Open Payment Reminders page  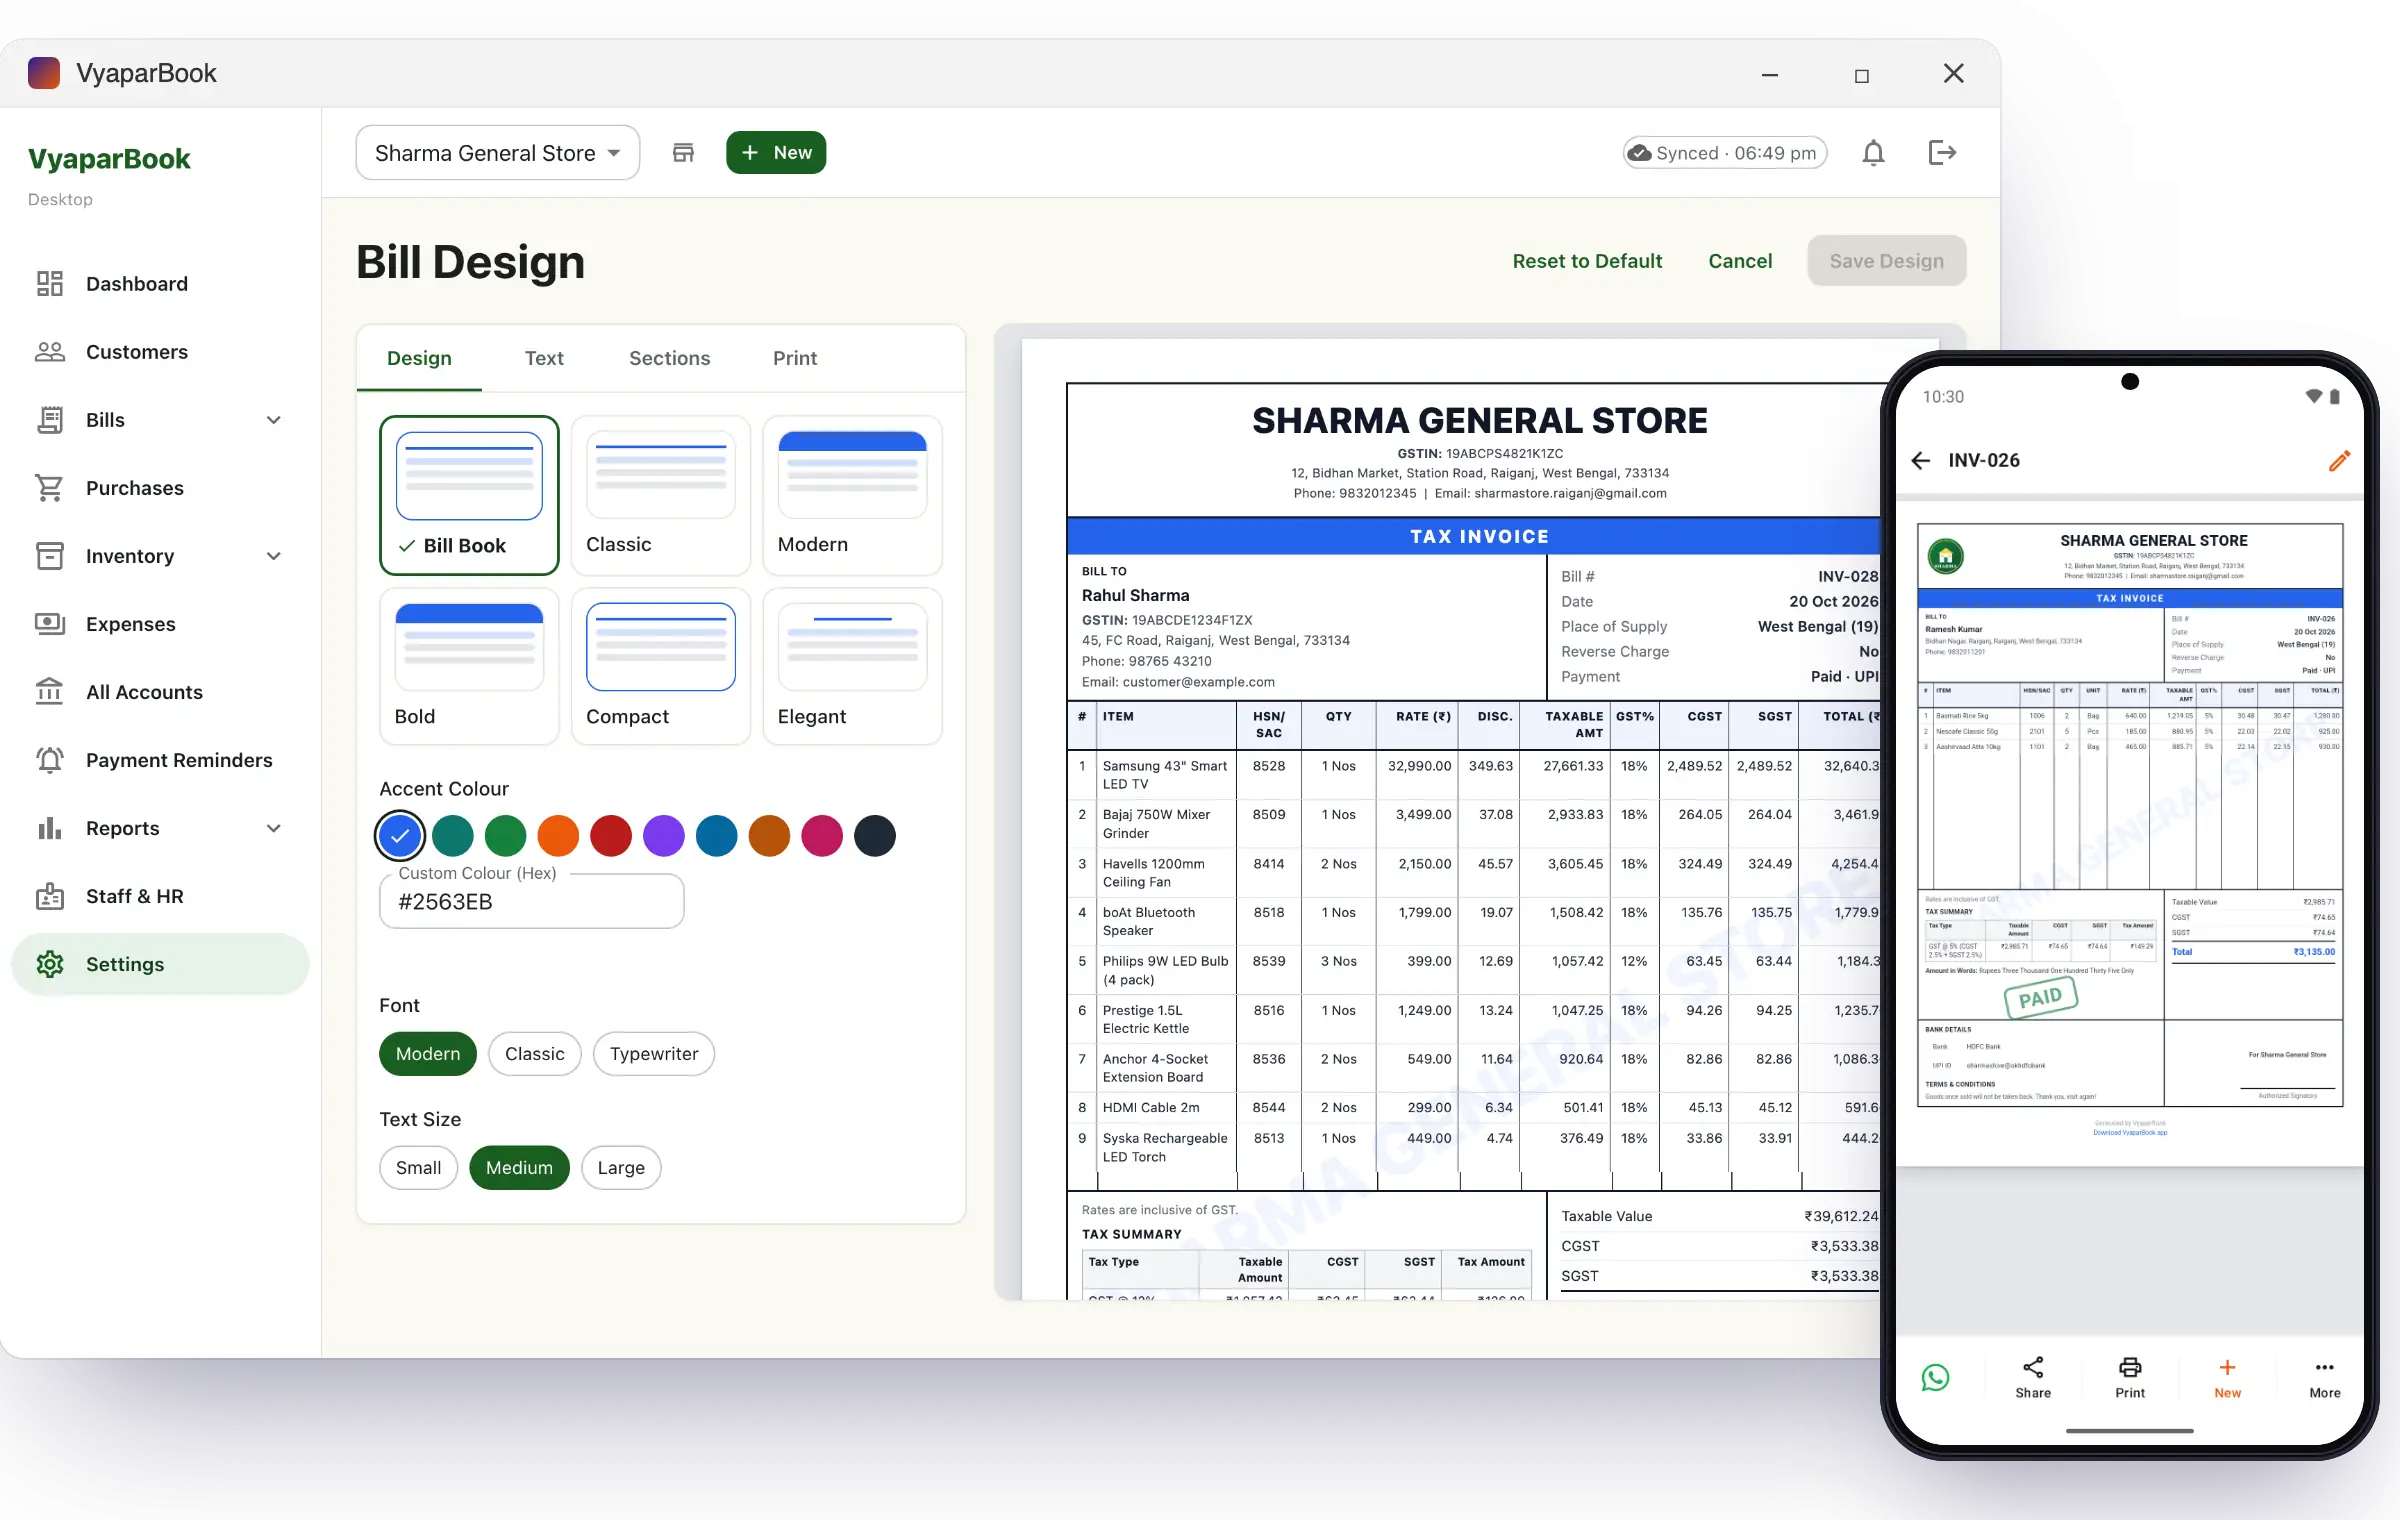coord(160,760)
